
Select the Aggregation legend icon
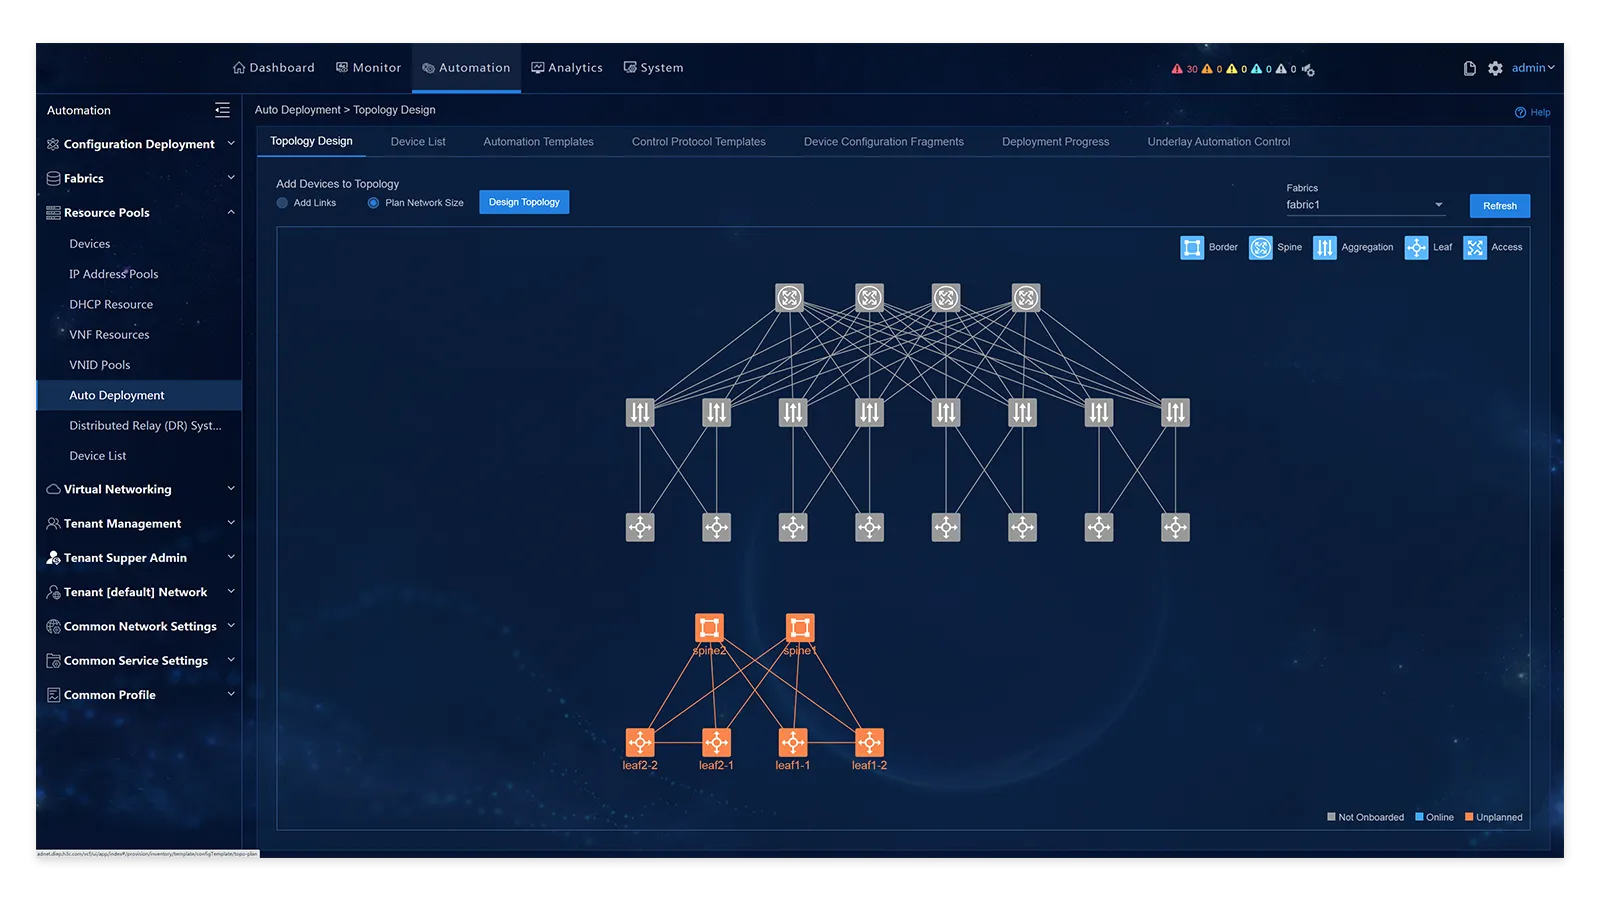pyautogui.click(x=1324, y=247)
